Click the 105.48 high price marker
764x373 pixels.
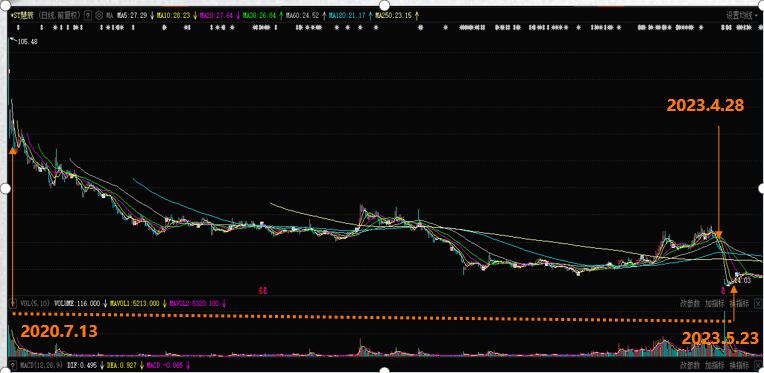pyautogui.click(x=27, y=42)
